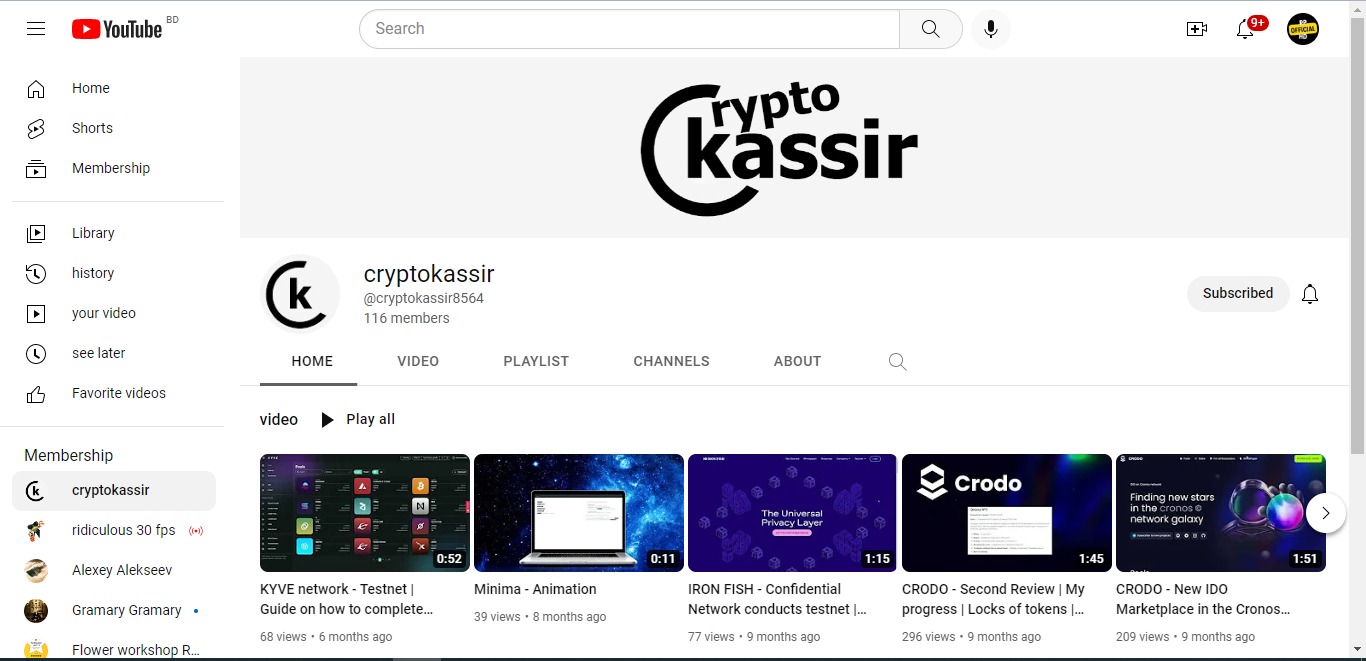The image size is (1366, 661).
Task: Toggle channel notification bell beside Subscribed
Action: click(x=1310, y=294)
